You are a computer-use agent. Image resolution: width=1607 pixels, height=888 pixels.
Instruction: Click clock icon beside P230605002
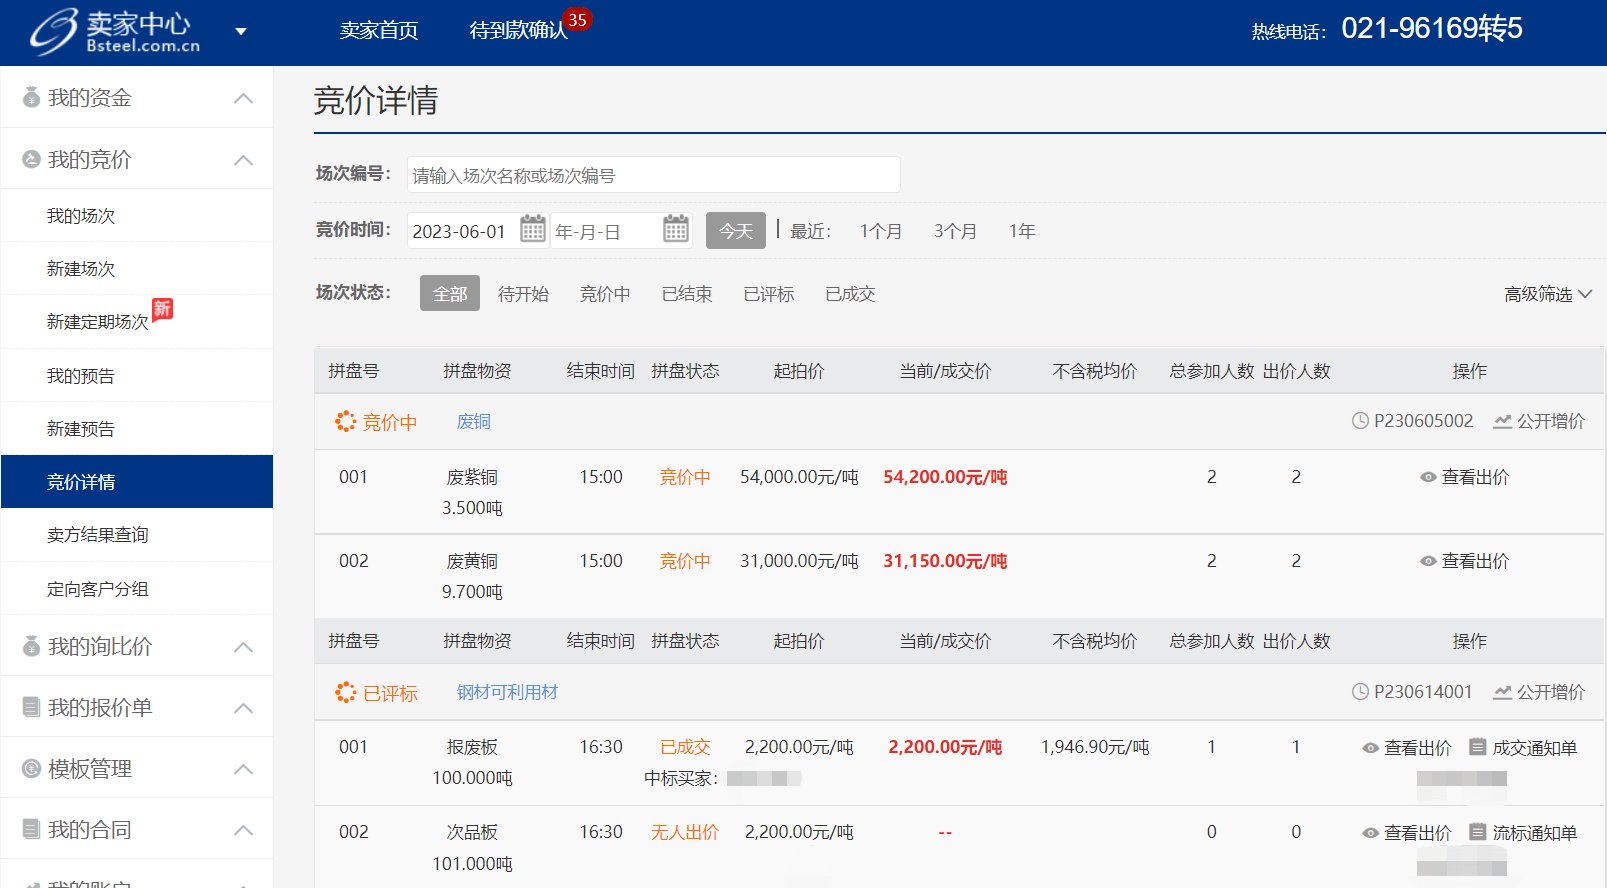pos(1360,421)
